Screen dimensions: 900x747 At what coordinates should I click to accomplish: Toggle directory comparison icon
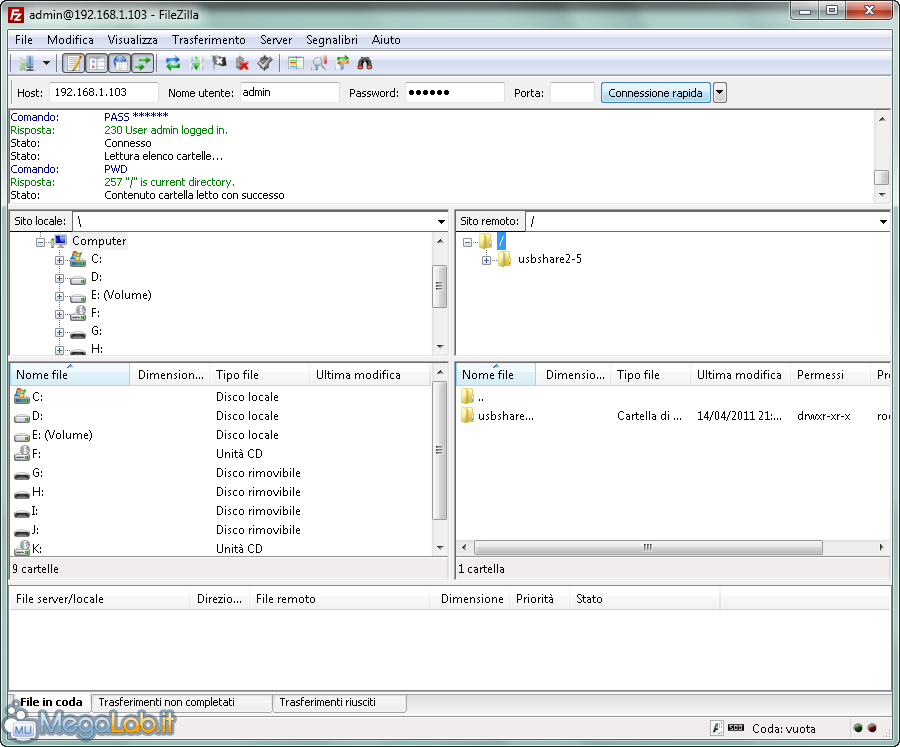tap(319, 63)
